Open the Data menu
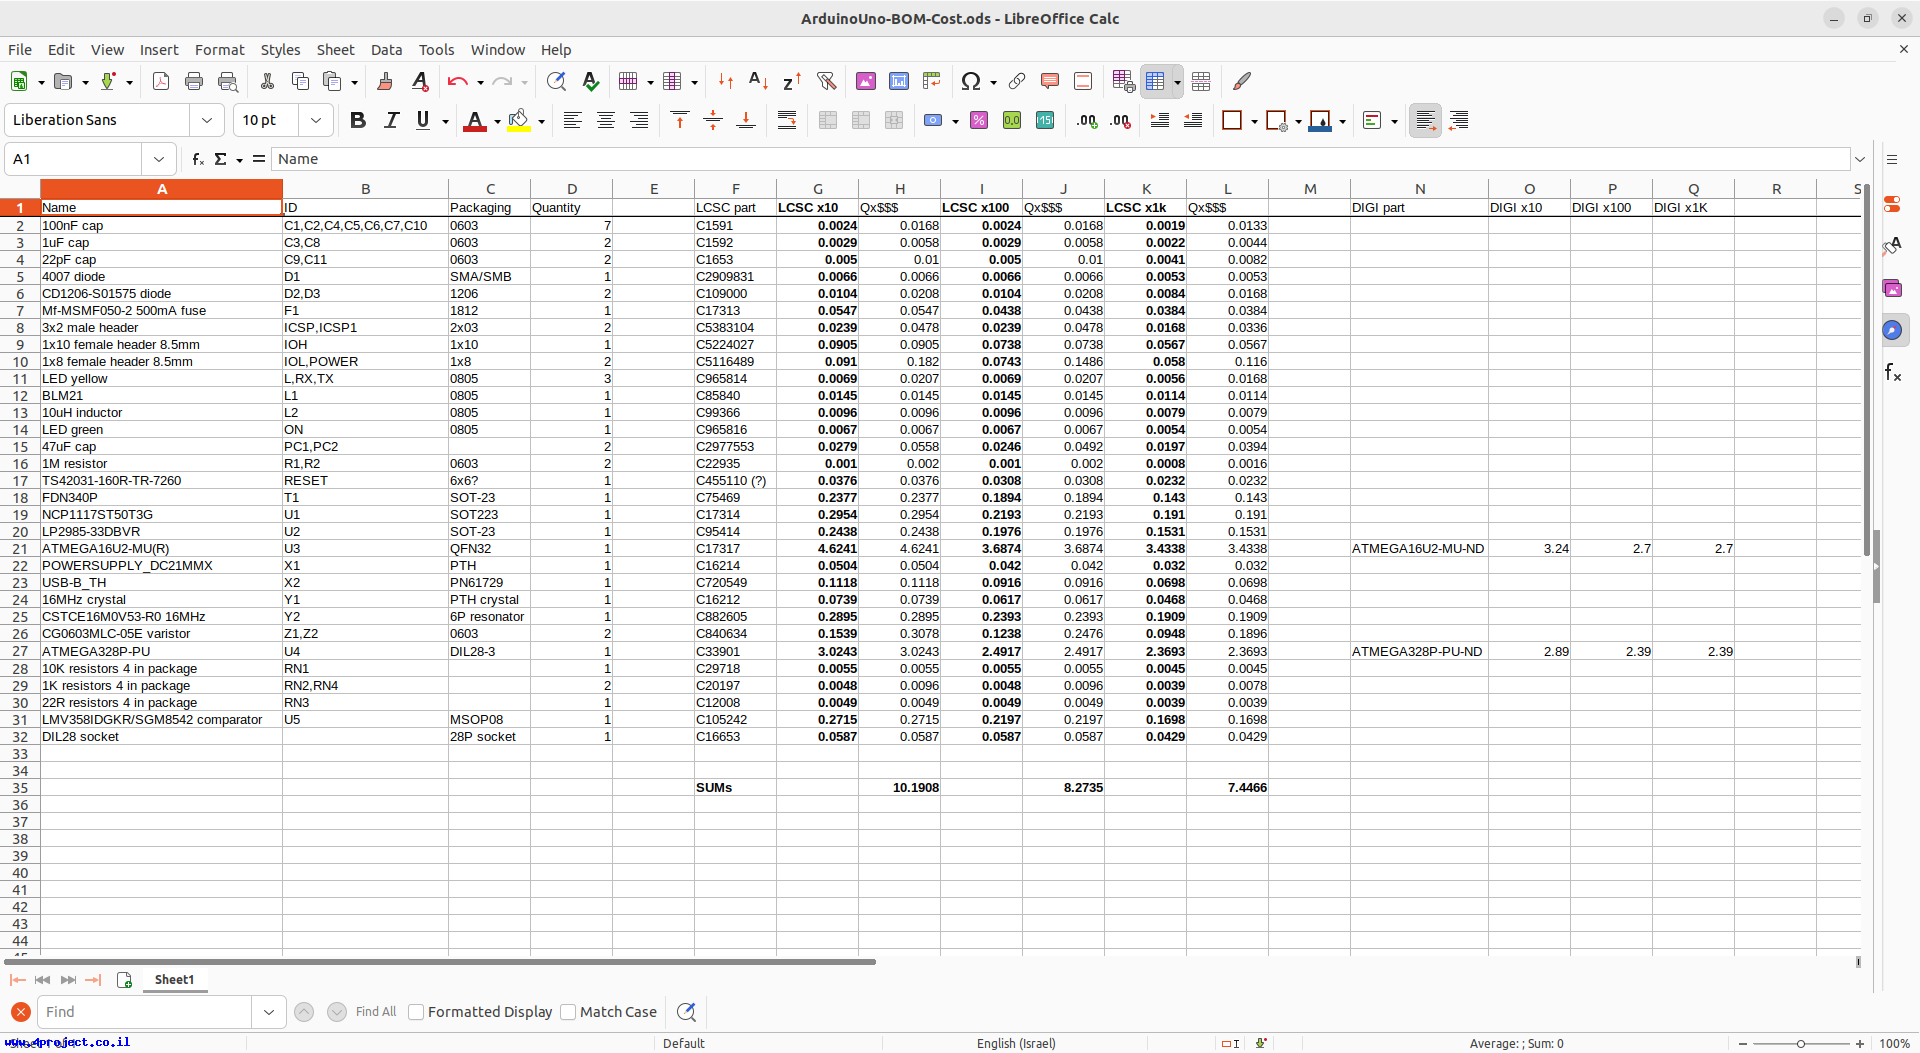 [x=386, y=50]
